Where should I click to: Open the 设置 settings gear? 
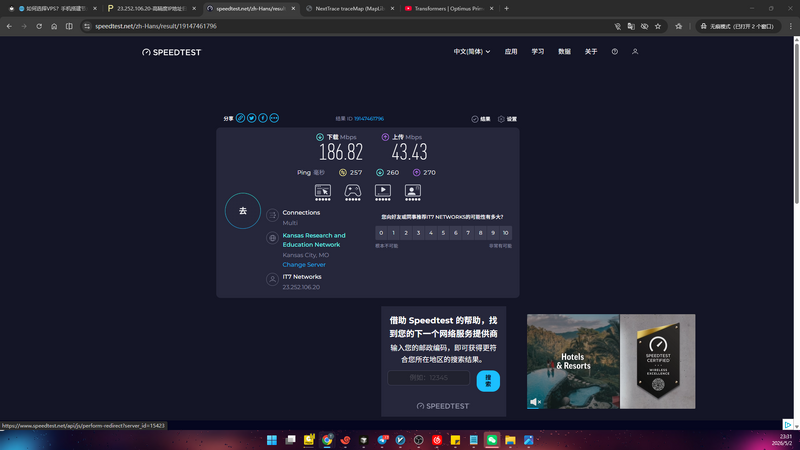coord(507,119)
